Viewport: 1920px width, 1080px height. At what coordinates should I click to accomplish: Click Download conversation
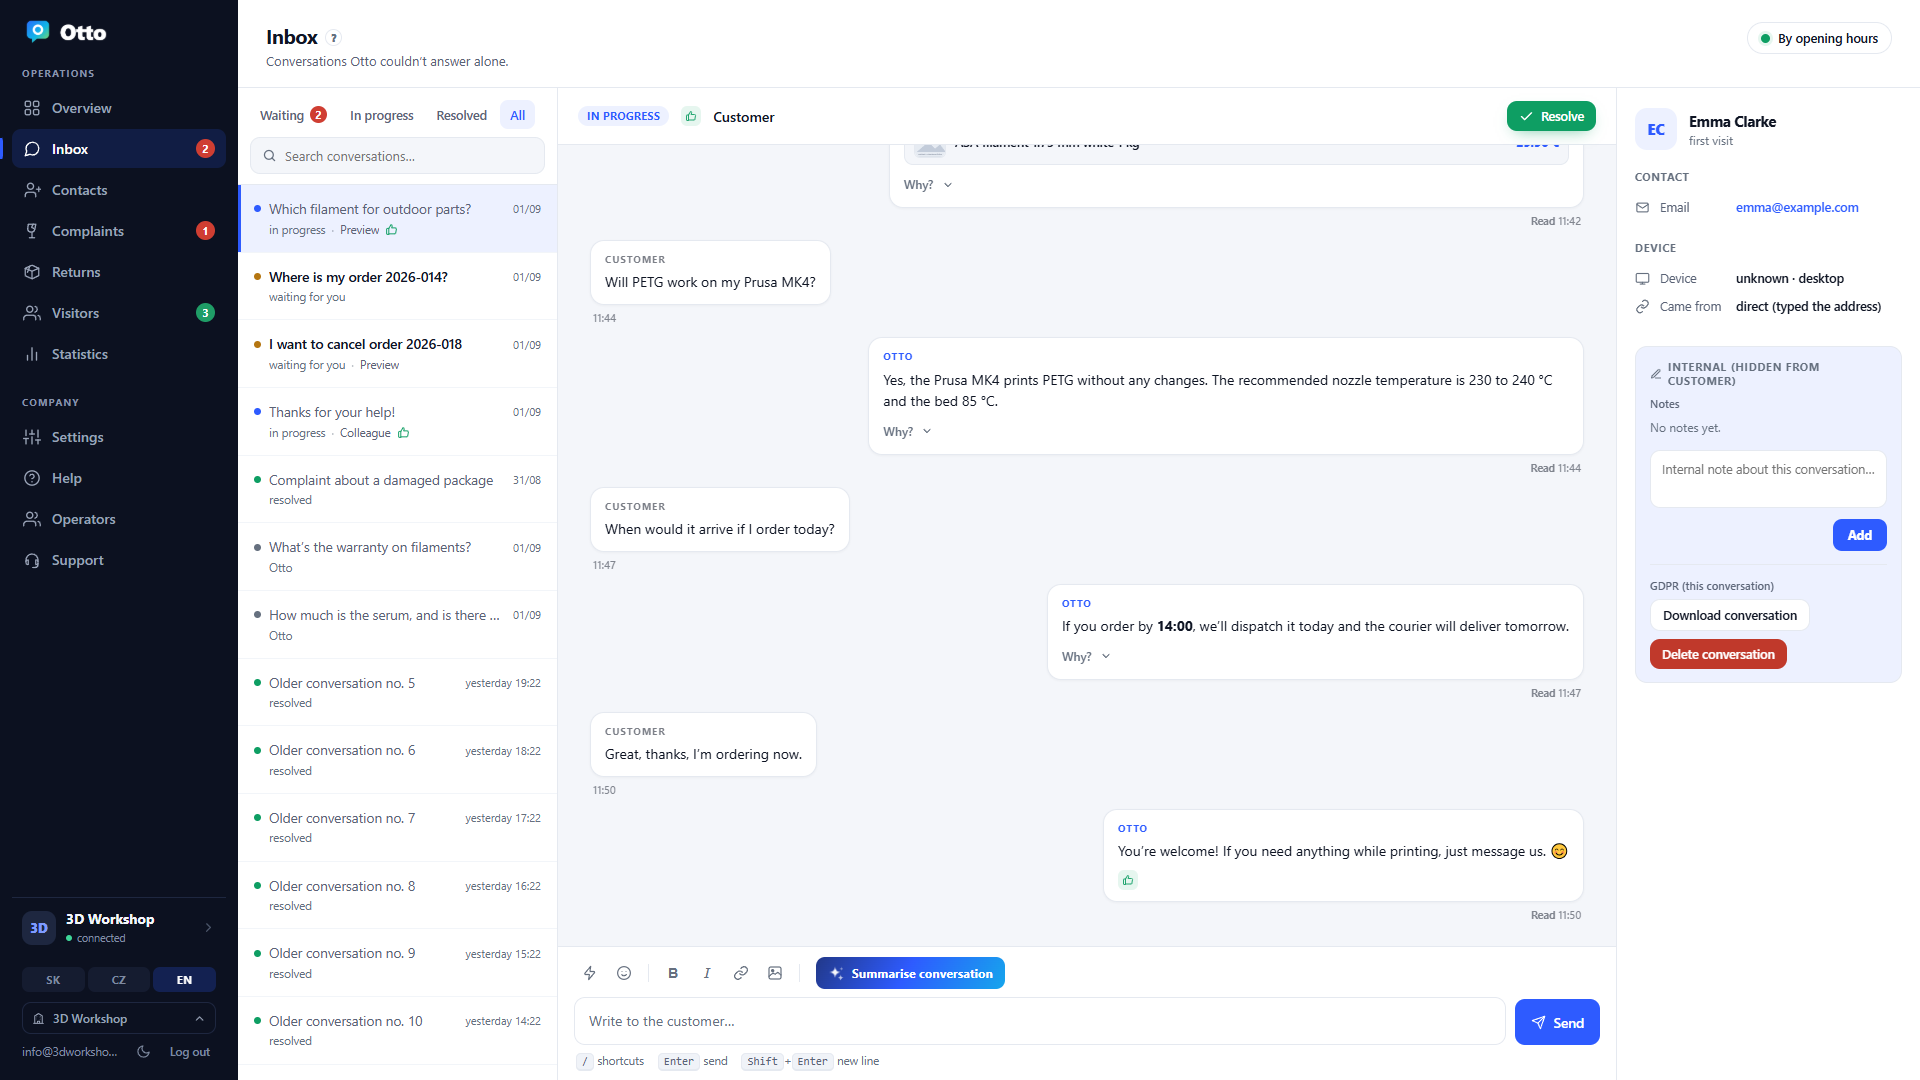click(x=1729, y=615)
